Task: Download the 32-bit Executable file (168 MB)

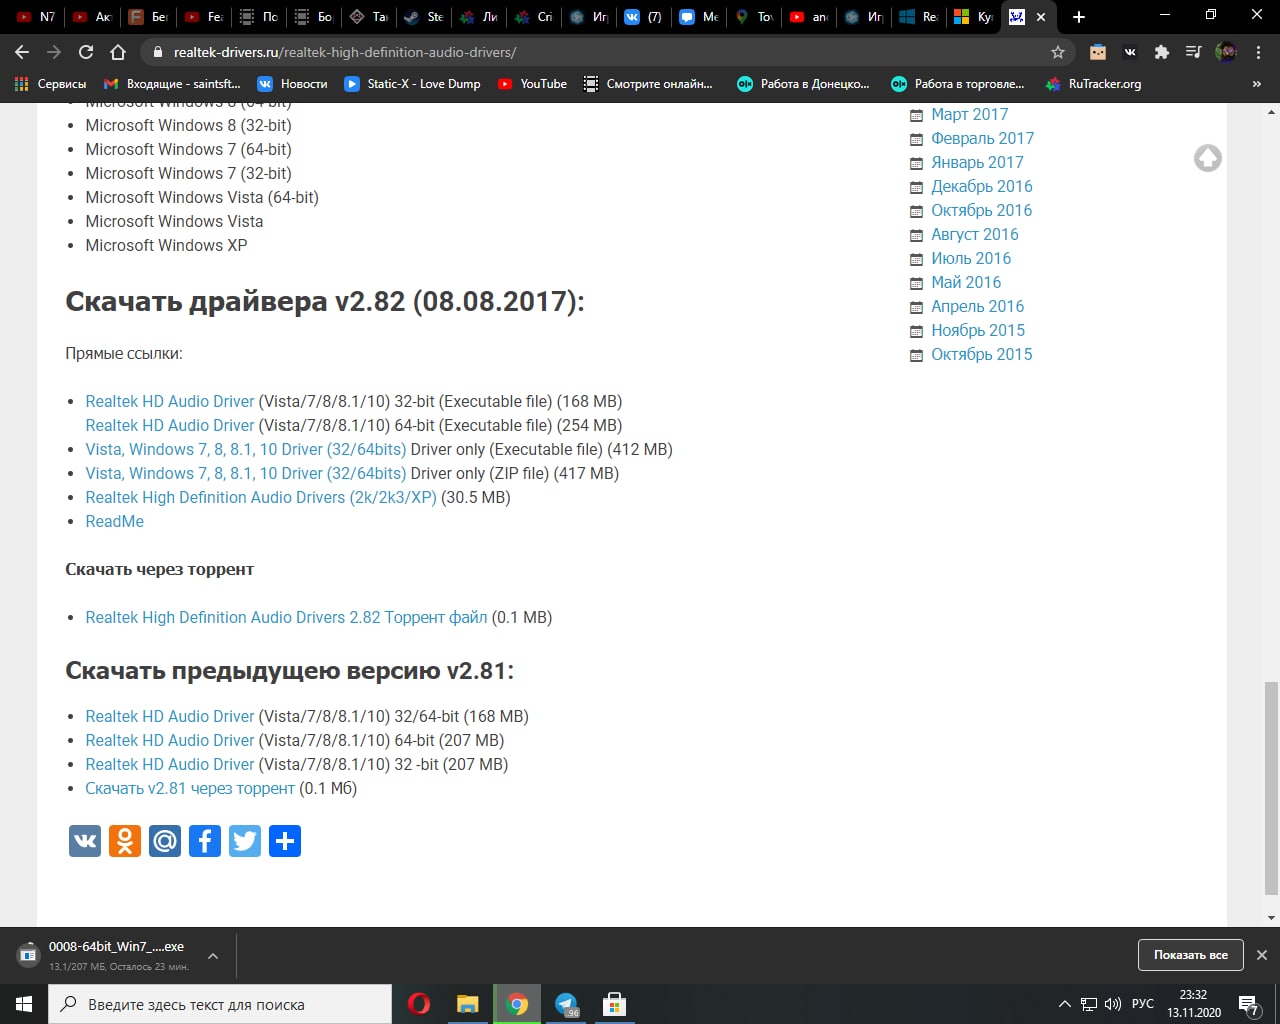Action: (x=170, y=401)
